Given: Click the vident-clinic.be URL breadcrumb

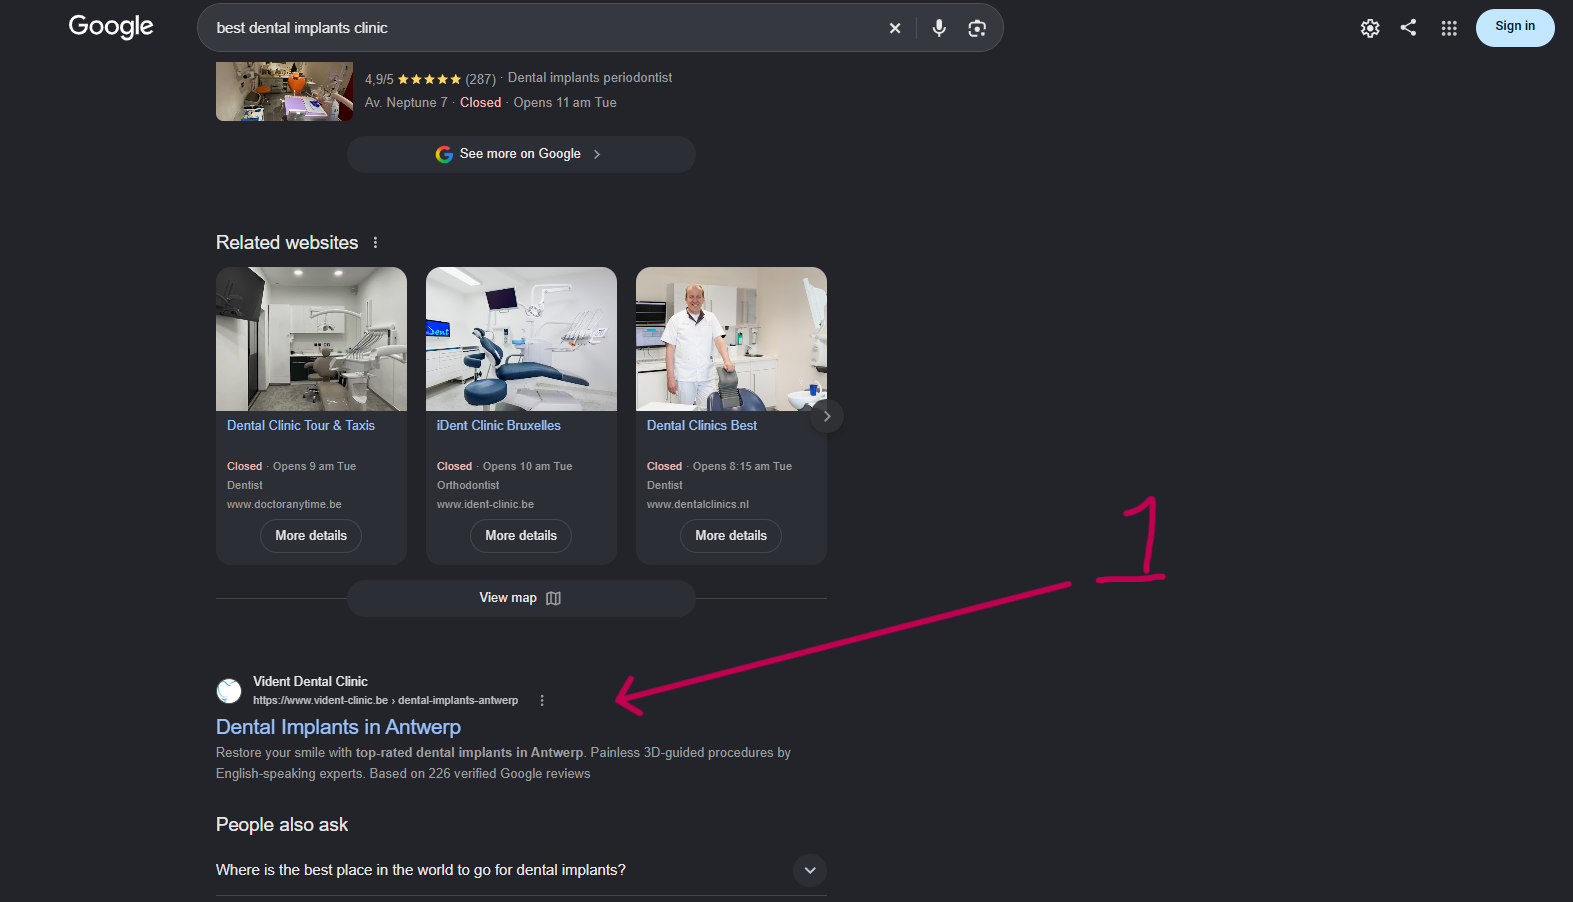Looking at the screenshot, I should click(385, 701).
